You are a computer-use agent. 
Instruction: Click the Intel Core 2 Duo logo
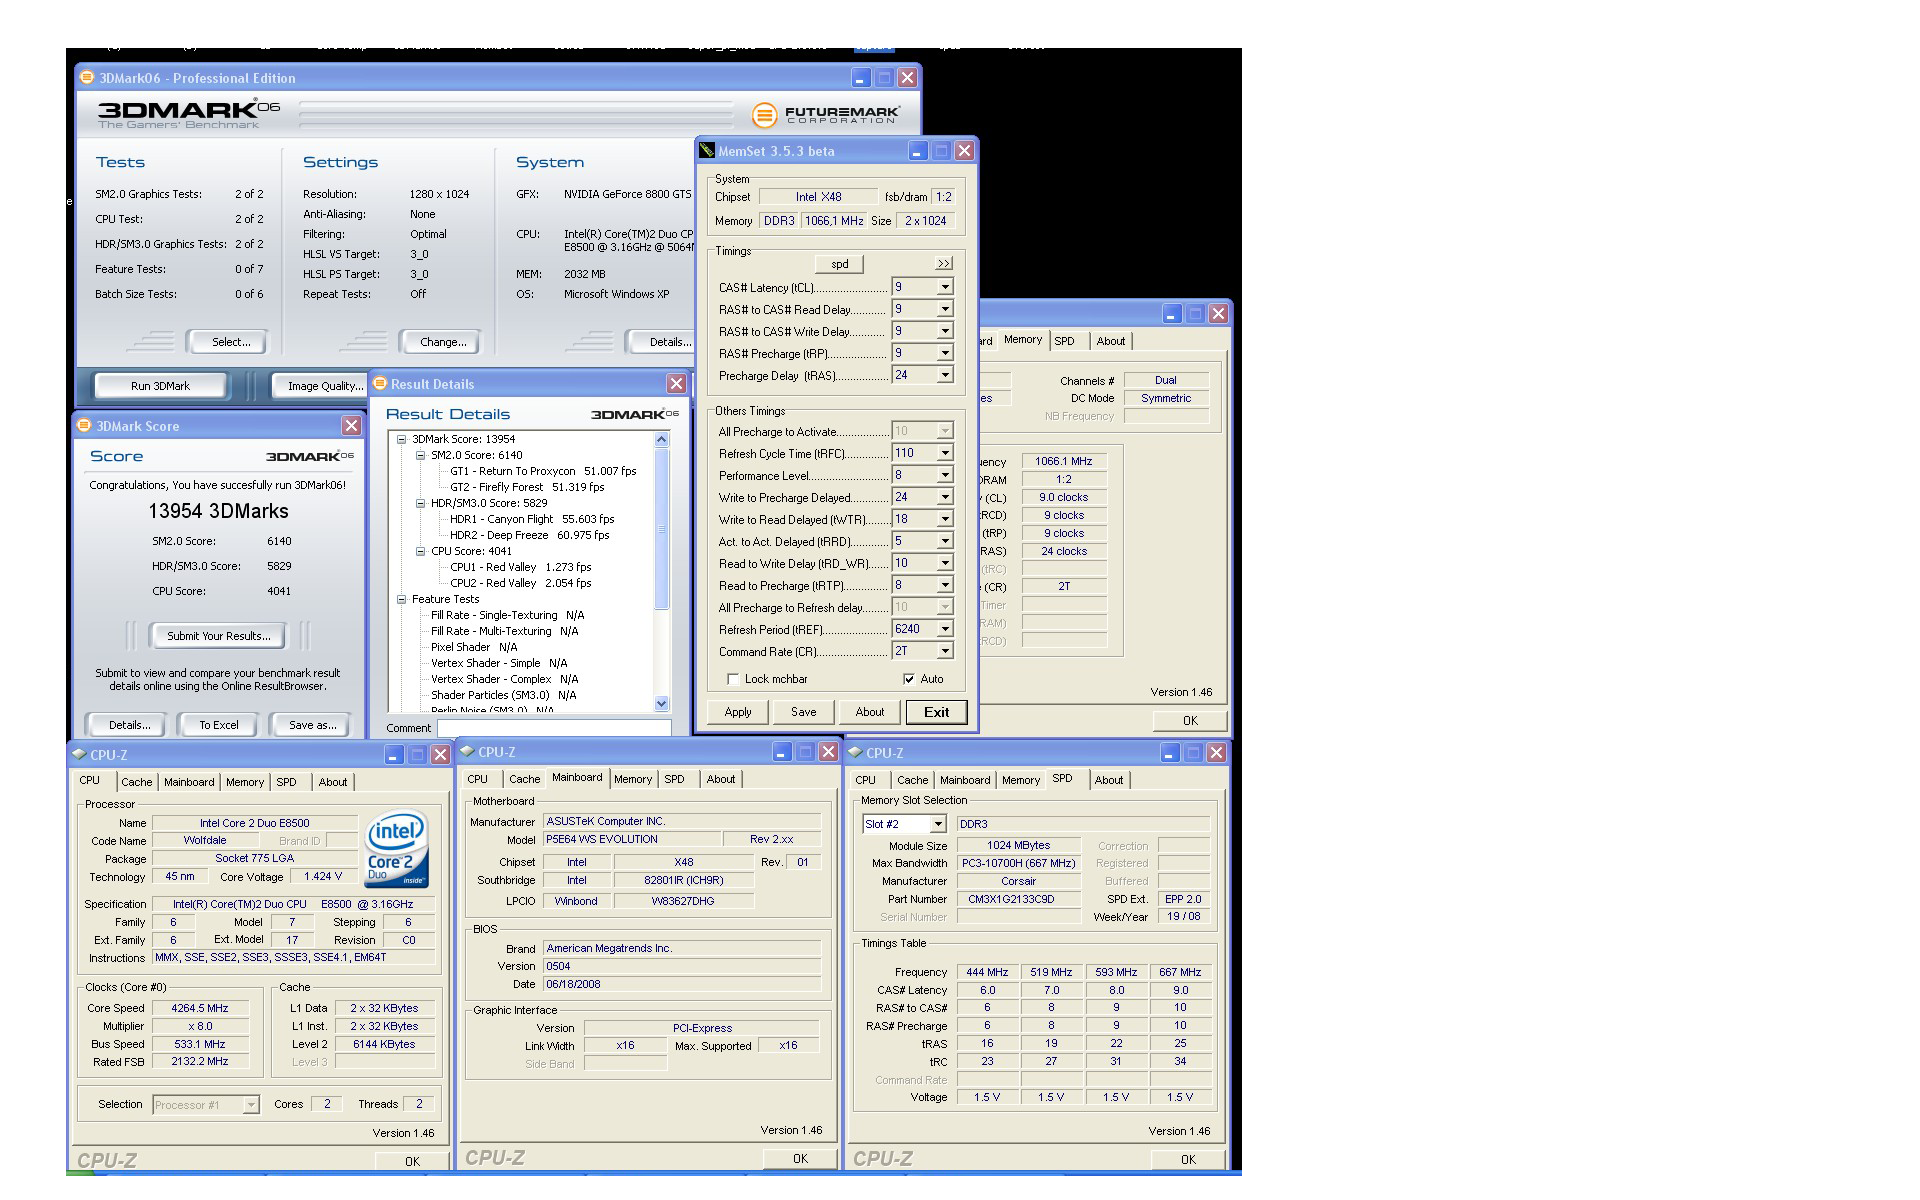[x=397, y=849]
